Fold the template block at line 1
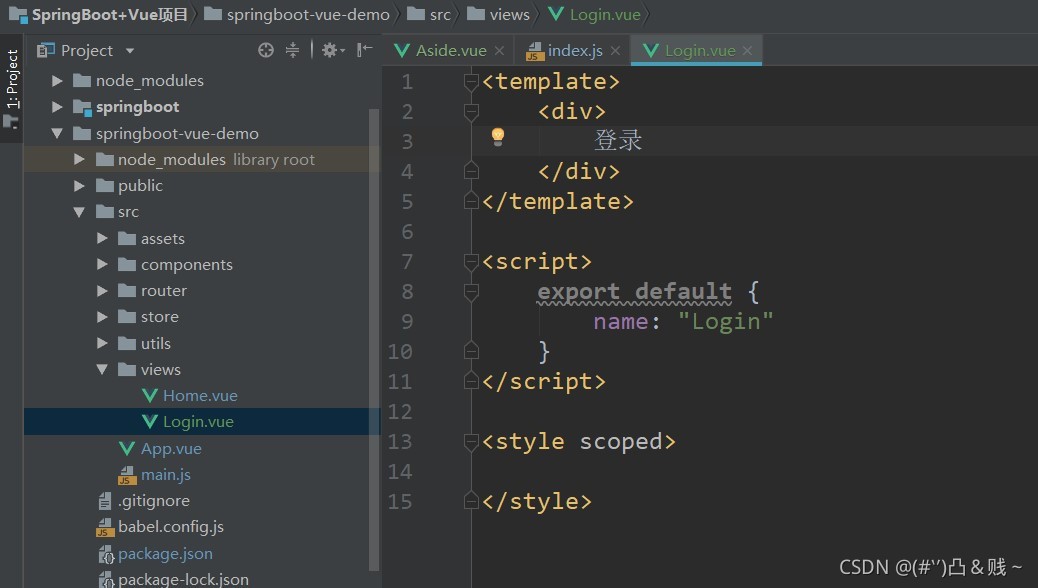This screenshot has width=1038, height=588. click(x=471, y=81)
